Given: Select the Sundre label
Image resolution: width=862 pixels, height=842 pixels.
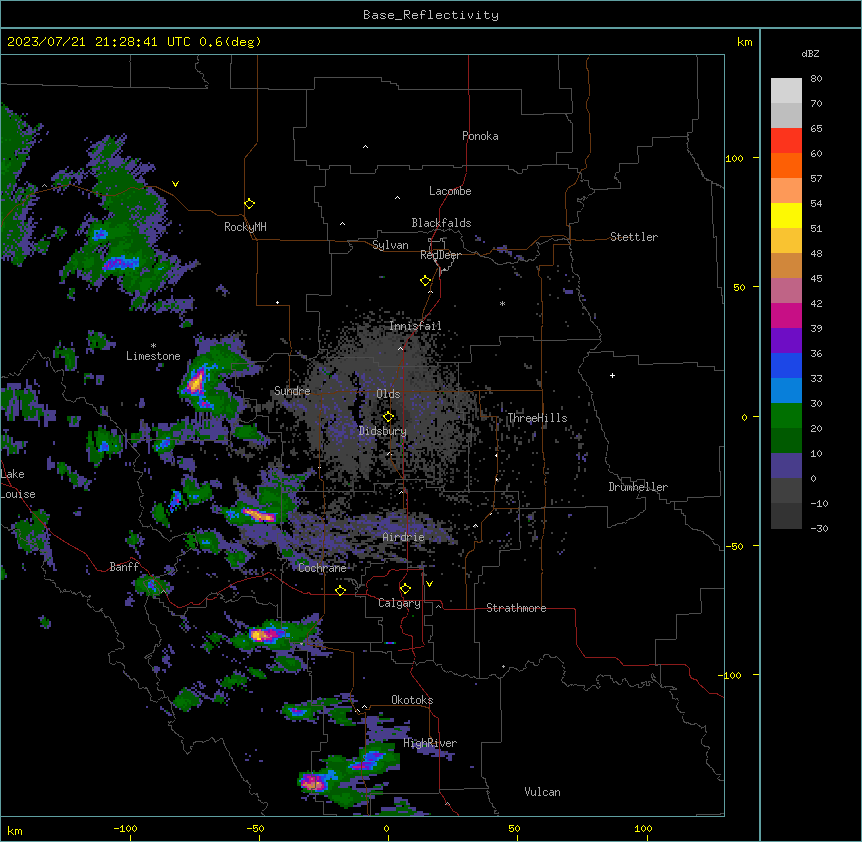Looking at the screenshot, I should [292, 391].
